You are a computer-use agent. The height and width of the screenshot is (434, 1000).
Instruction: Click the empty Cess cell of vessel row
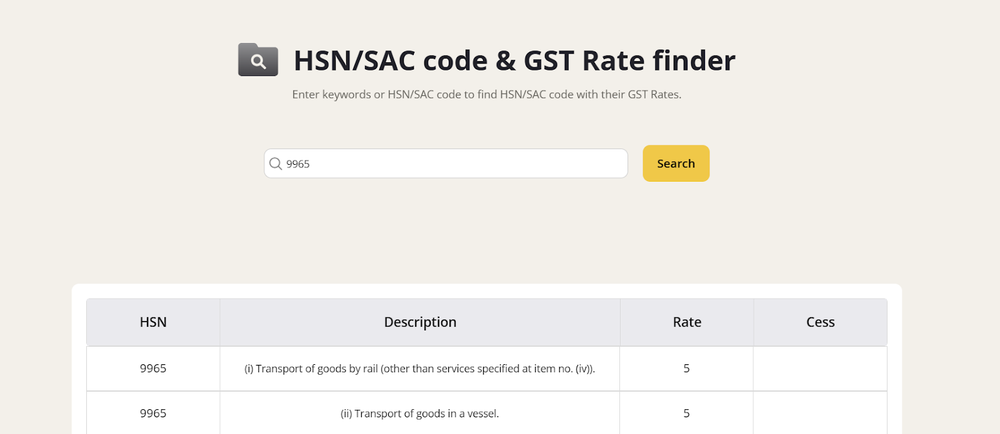pyautogui.click(x=820, y=412)
